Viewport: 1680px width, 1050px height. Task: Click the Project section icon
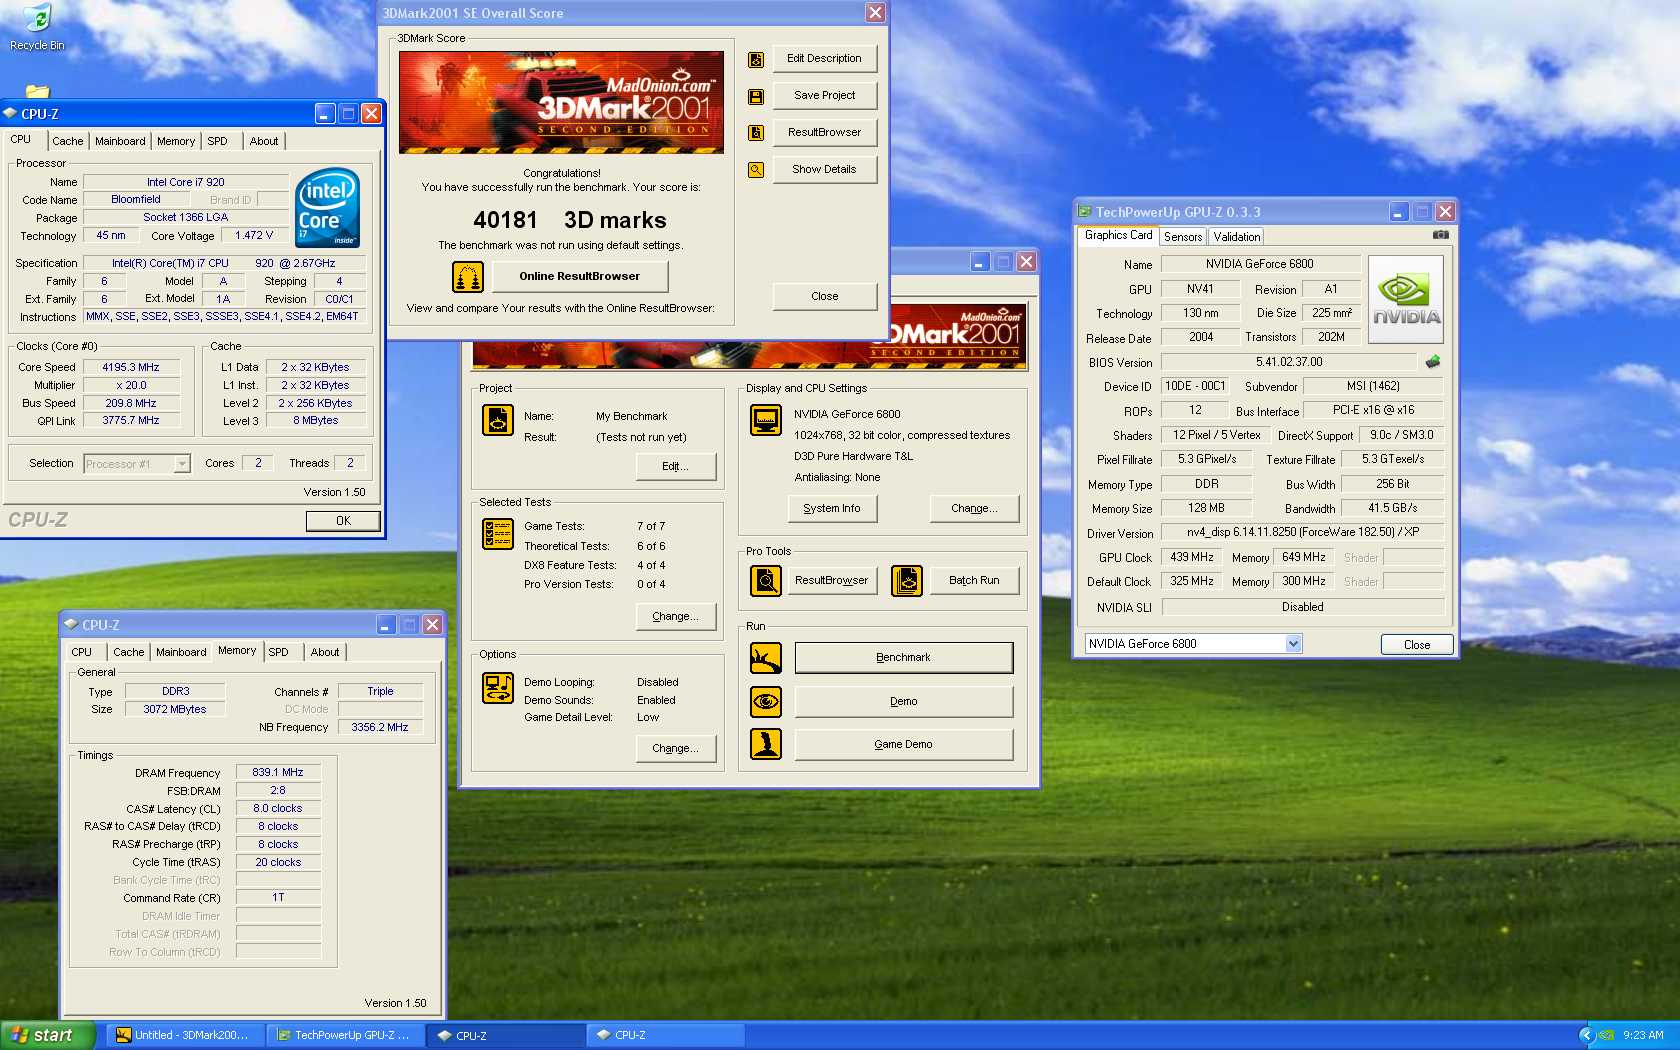tap(497, 420)
